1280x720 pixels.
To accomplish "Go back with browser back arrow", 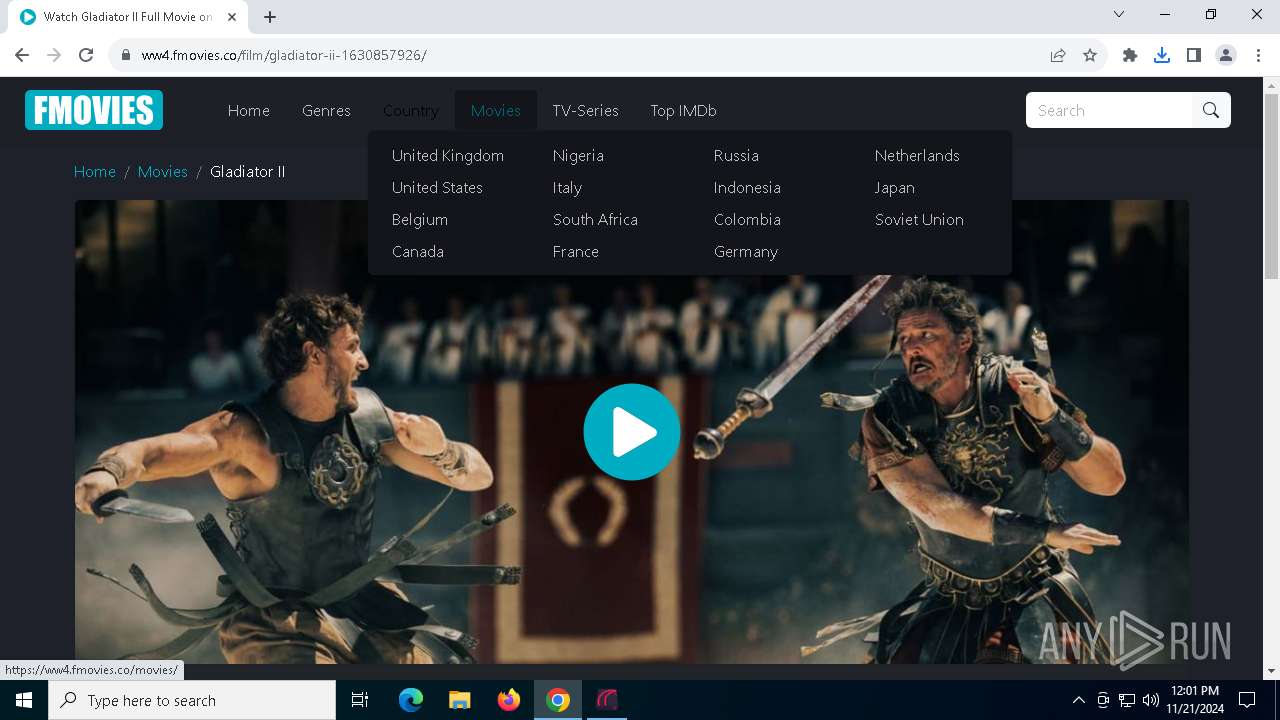I will coord(22,55).
